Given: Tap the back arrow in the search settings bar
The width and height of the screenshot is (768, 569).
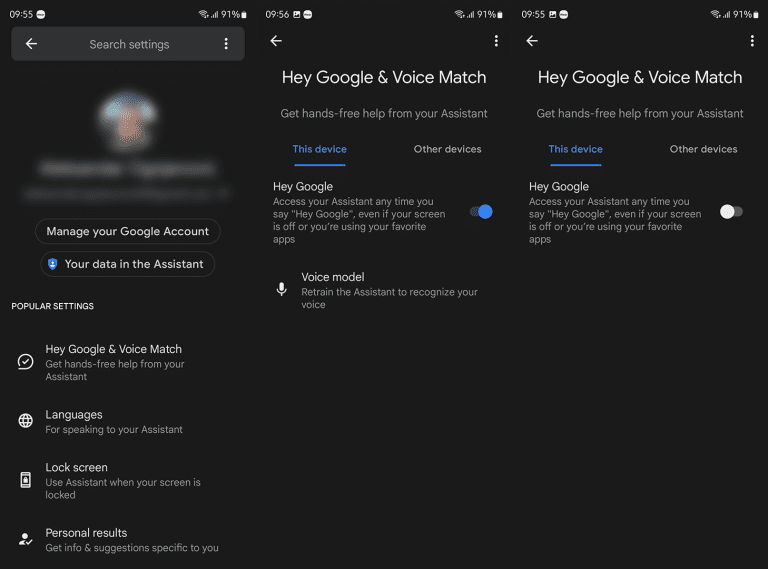Looking at the screenshot, I should click(x=31, y=44).
